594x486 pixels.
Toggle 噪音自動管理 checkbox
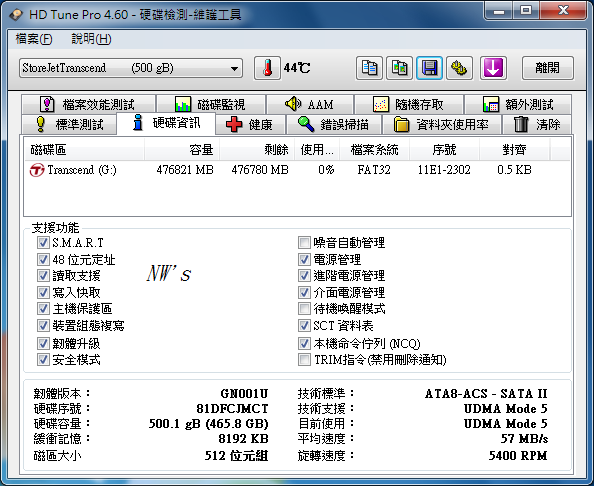(304, 242)
